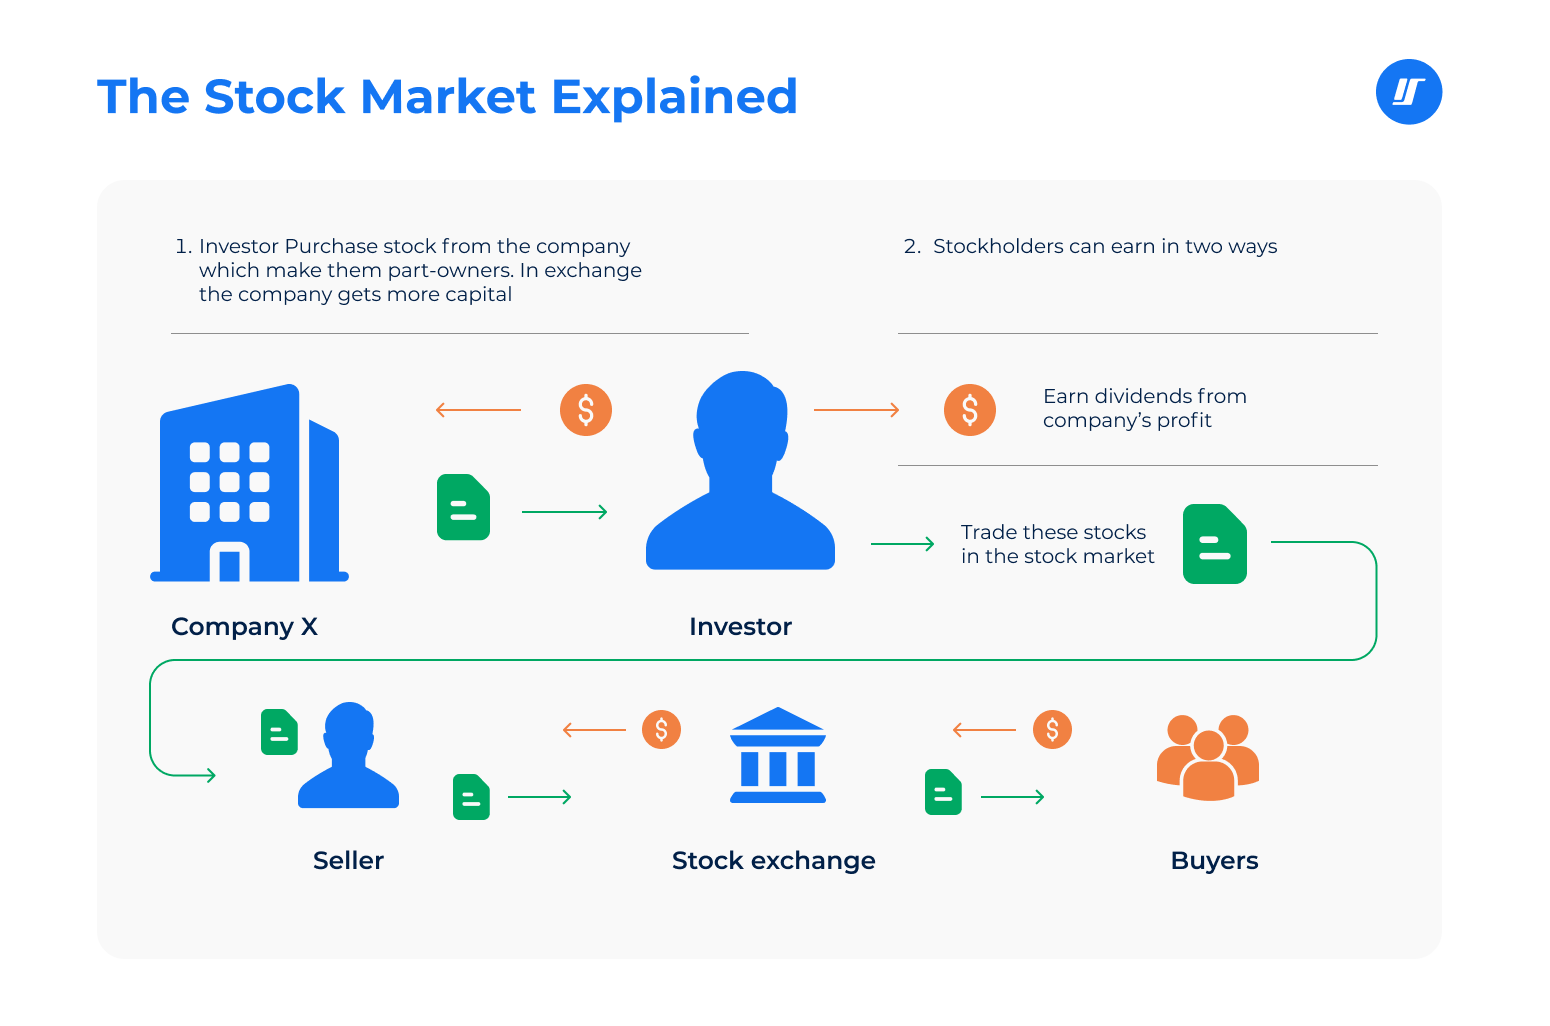Click 'Trade these stocks in the stock market' text
This screenshot has height=1026, width=1550.
point(1058,544)
